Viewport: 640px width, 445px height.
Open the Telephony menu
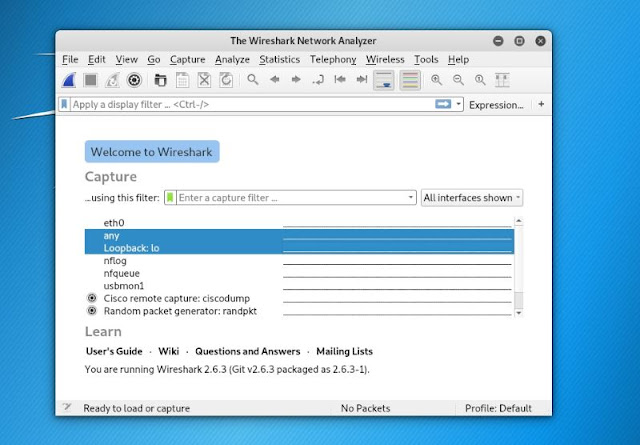point(333,60)
